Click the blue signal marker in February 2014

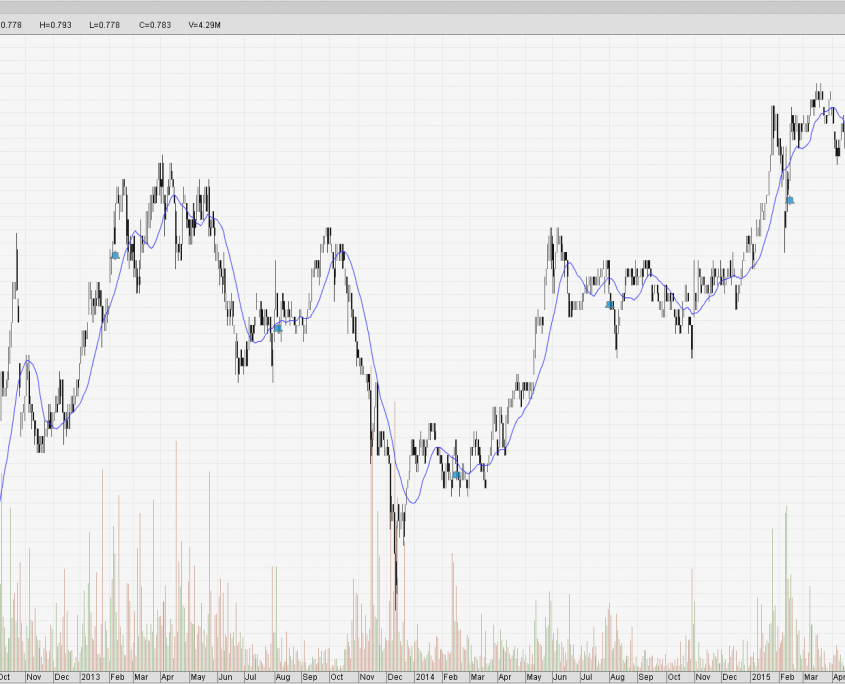tap(456, 474)
